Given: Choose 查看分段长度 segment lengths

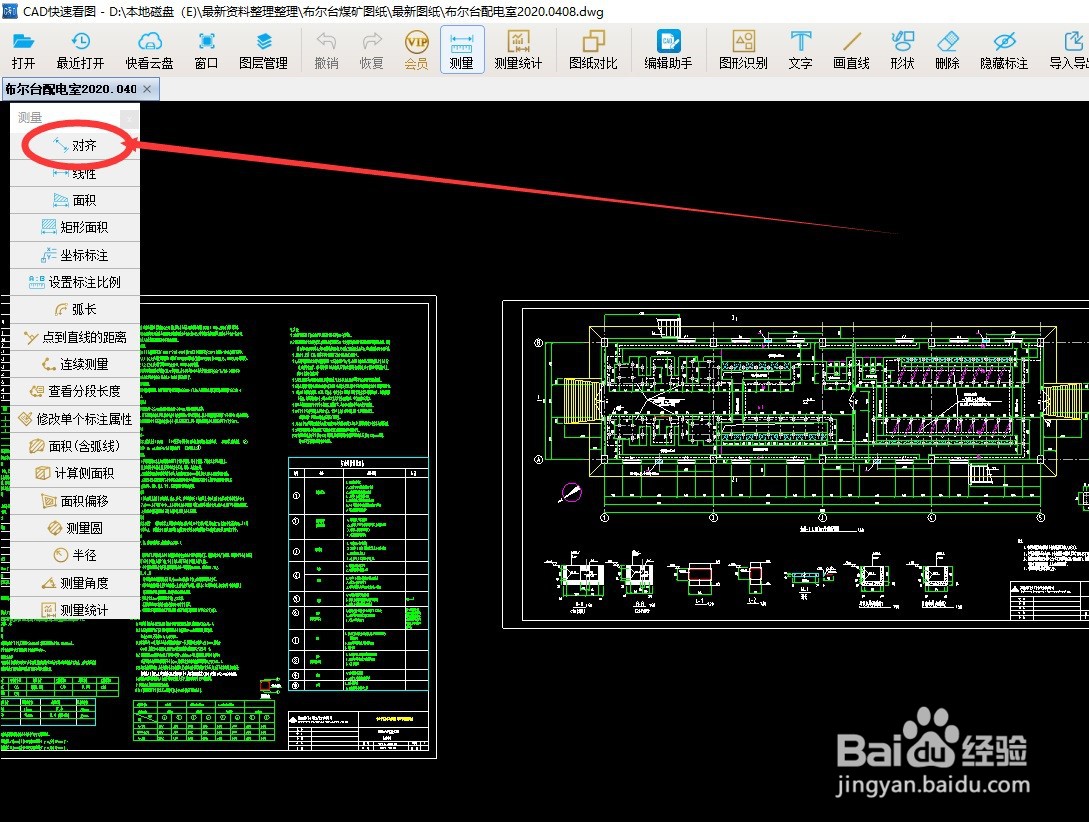Looking at the screenshot, I should point(75,391).
